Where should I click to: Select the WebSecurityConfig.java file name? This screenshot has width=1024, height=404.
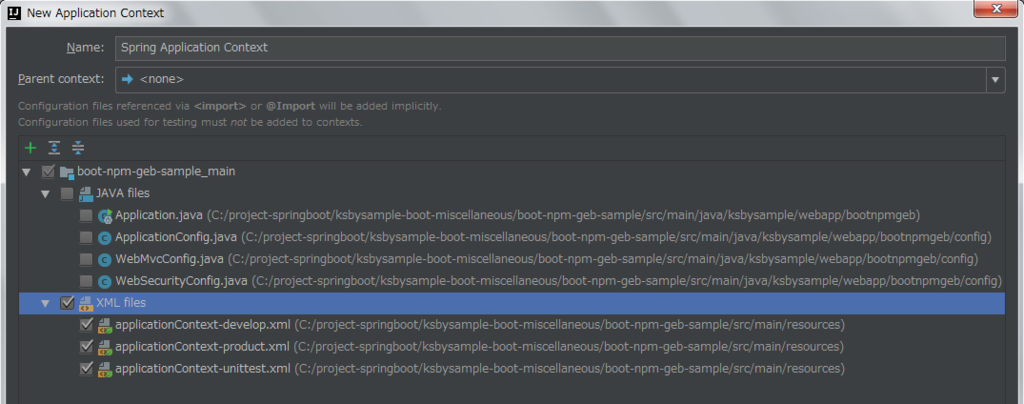click(x=182, y=281)
